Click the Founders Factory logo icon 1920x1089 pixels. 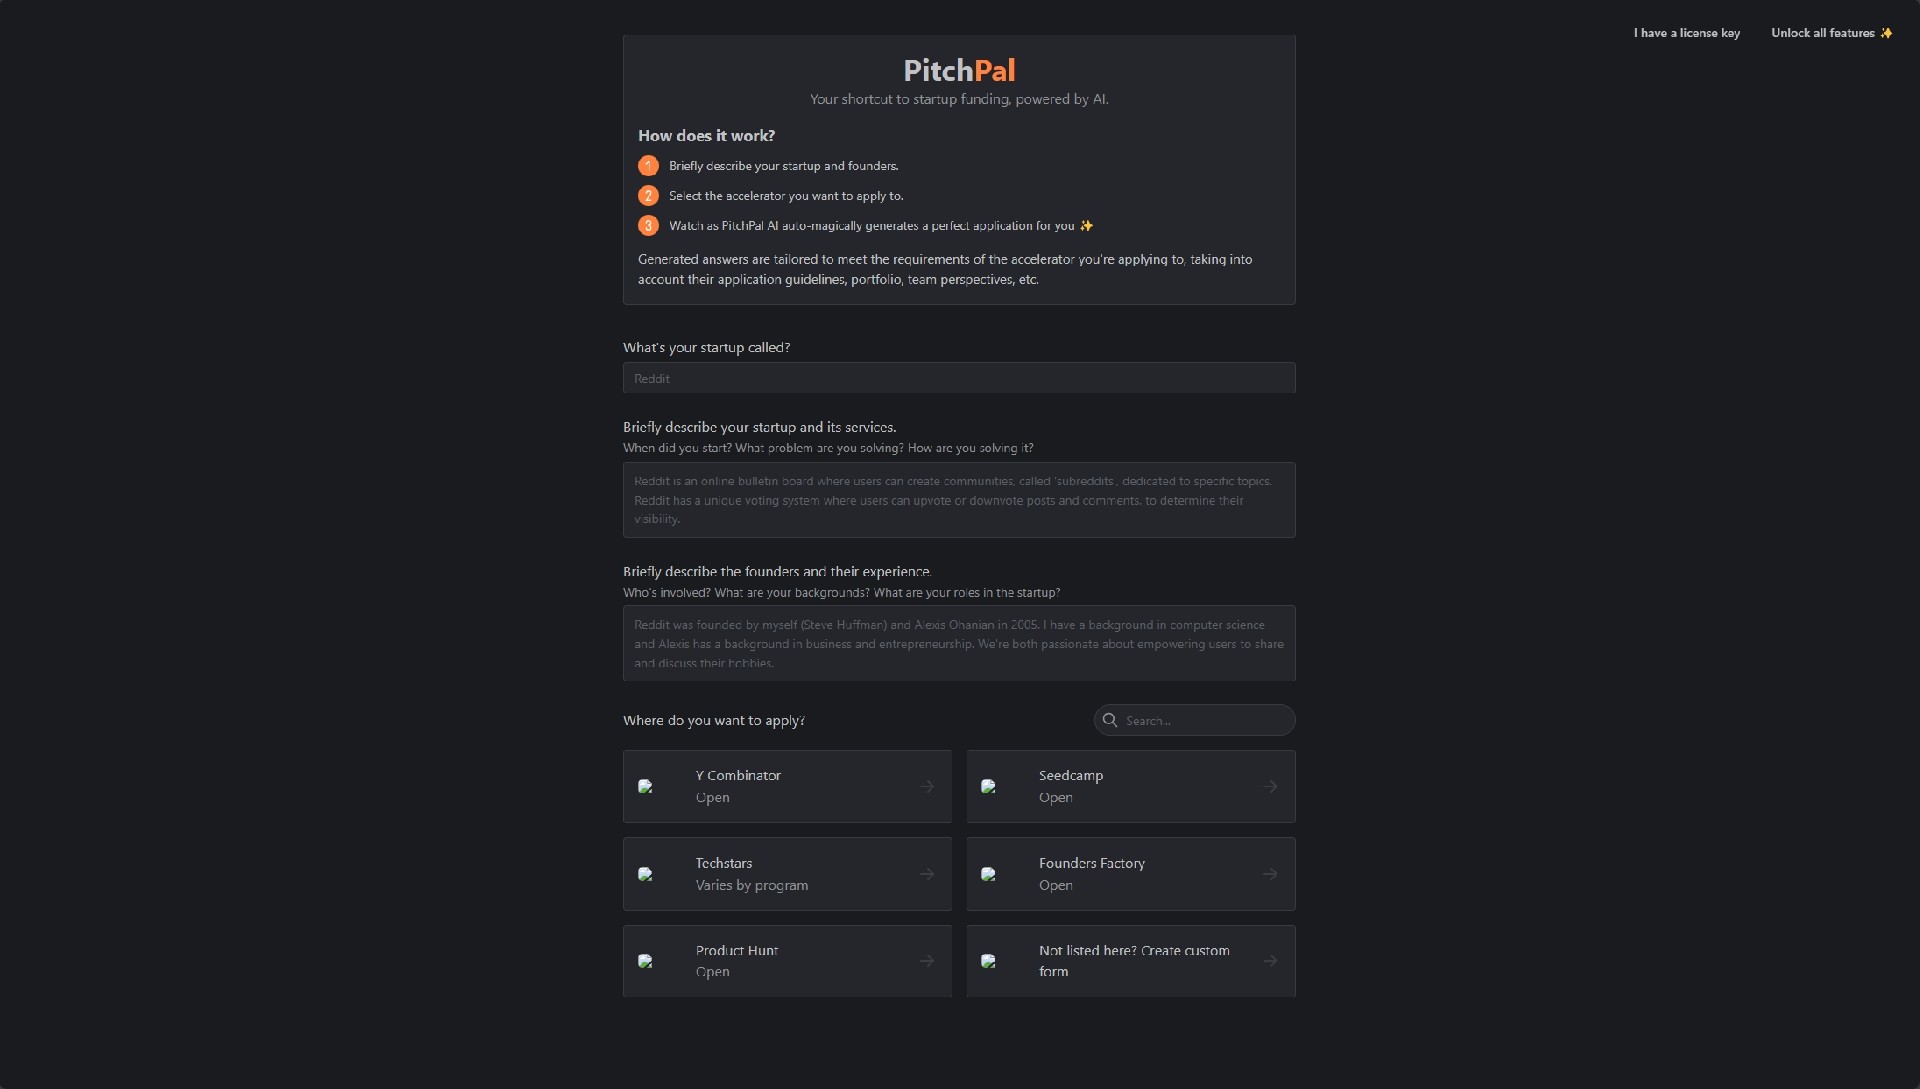tap(989, 875)
